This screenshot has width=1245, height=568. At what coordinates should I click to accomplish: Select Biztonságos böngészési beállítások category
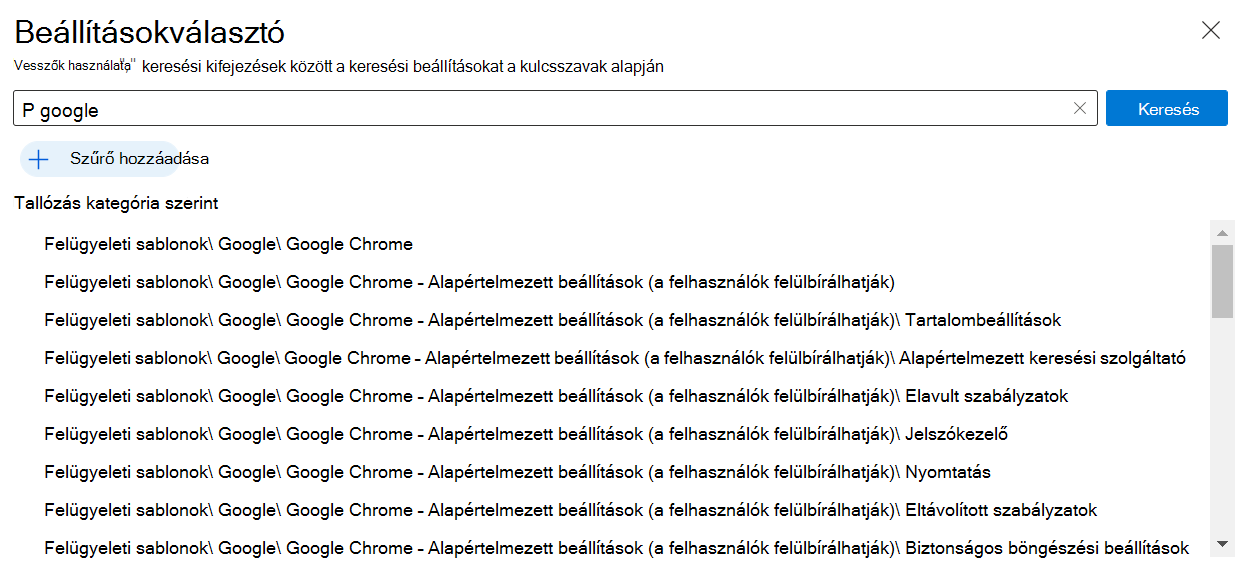point(617,548)
